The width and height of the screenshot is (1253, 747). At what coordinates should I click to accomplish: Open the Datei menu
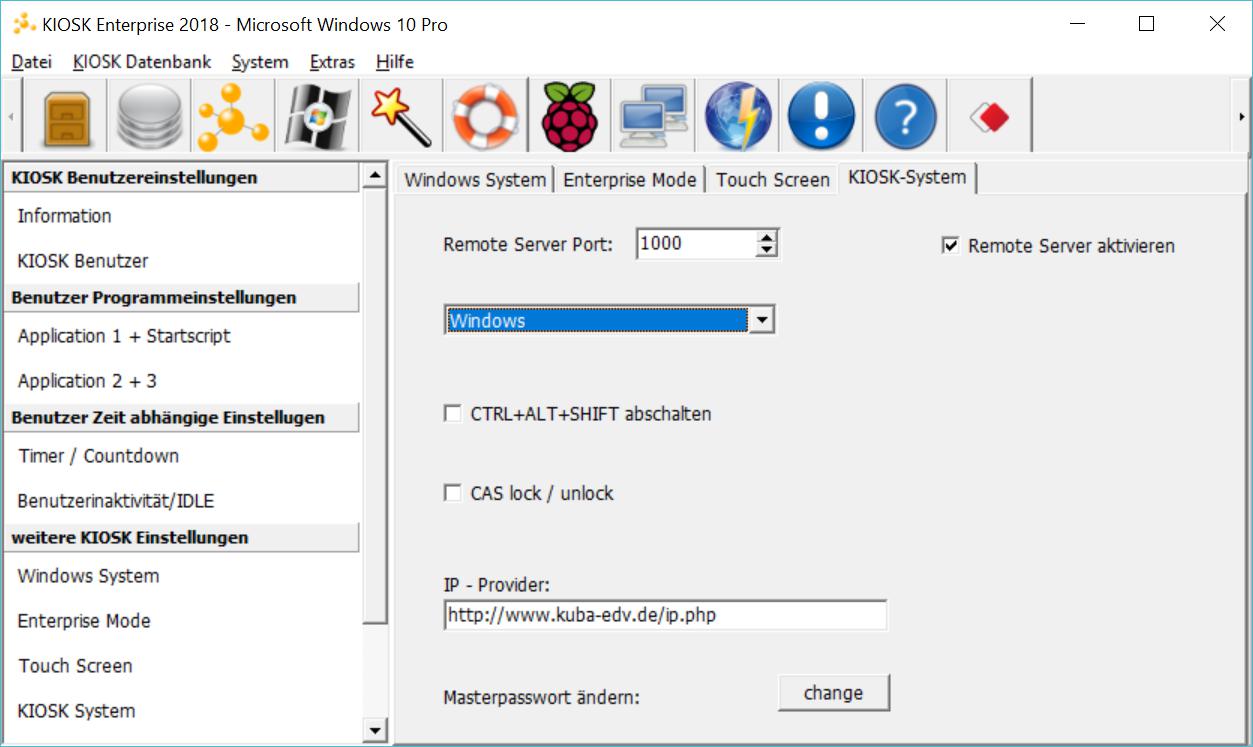[x=31, y=62]
